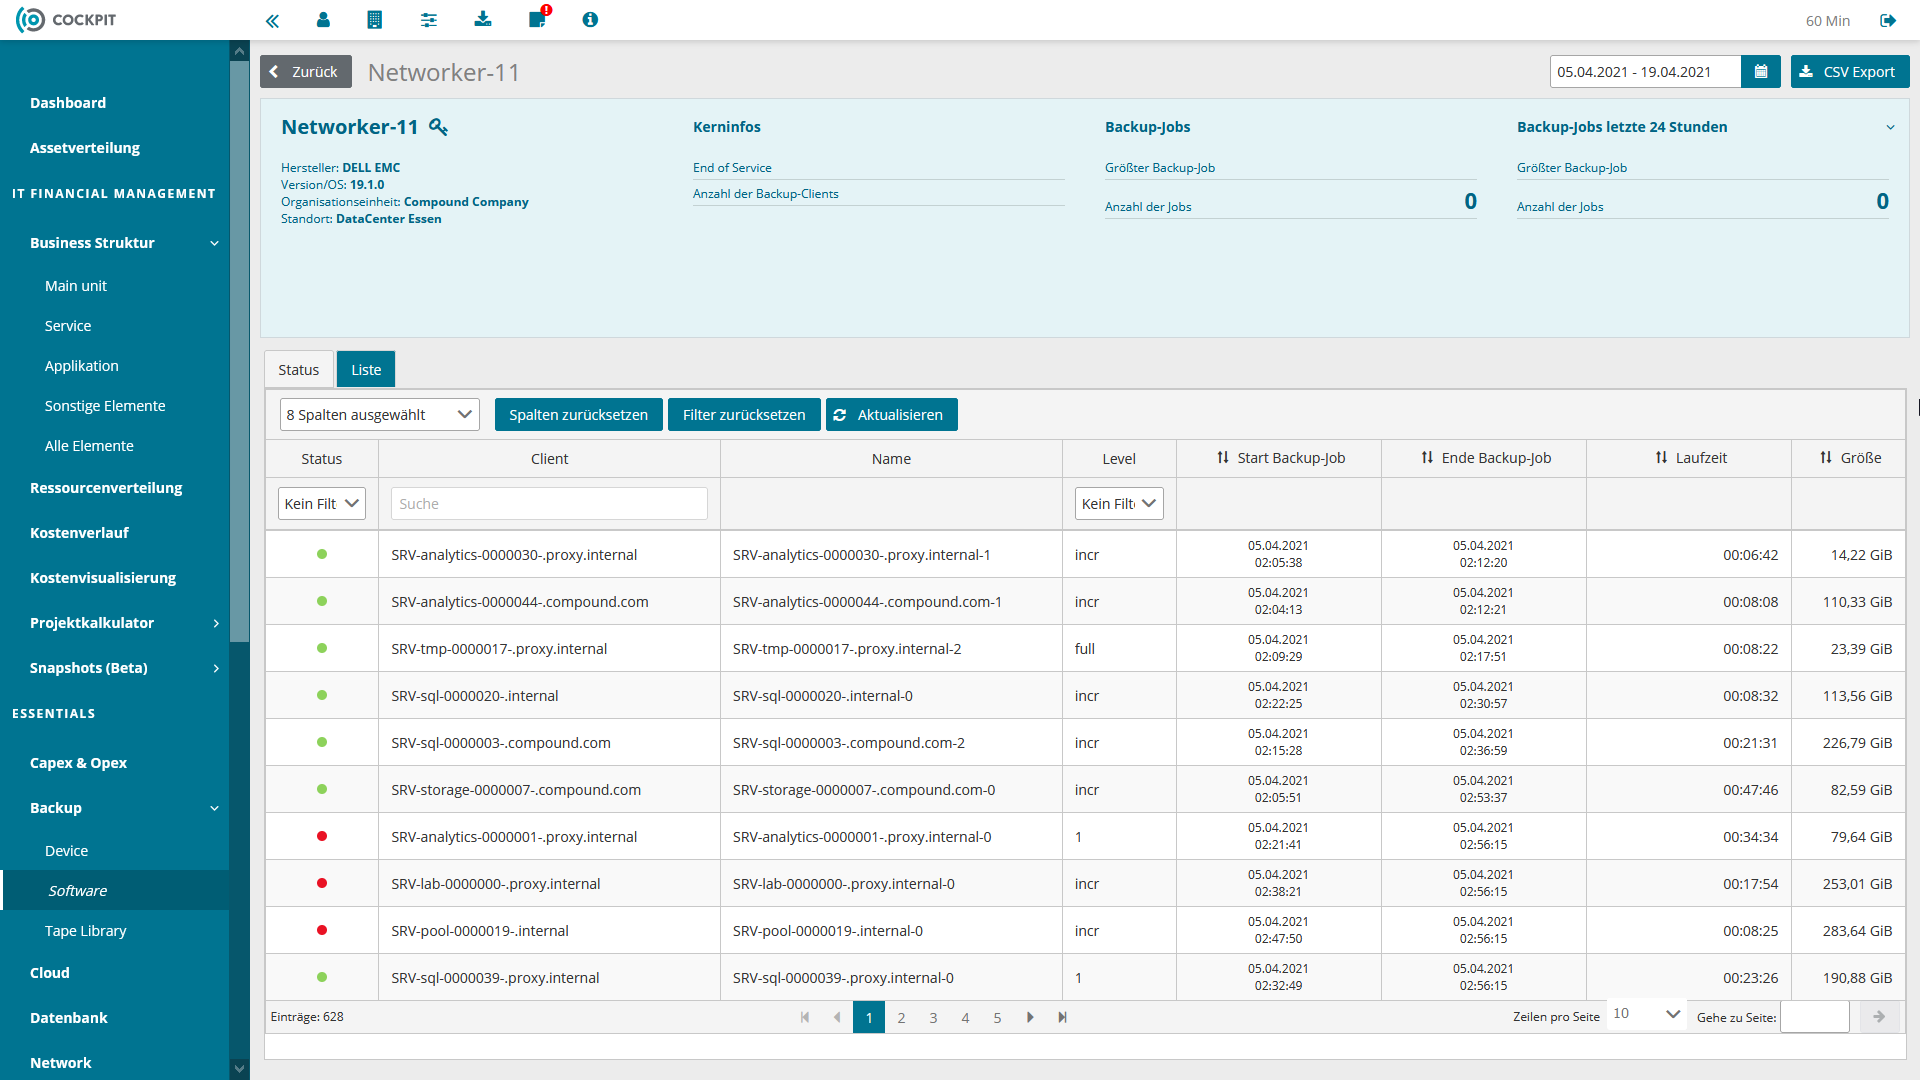Click the date range input field
Screen dimensions: 1920x1080
point(1645,72)
